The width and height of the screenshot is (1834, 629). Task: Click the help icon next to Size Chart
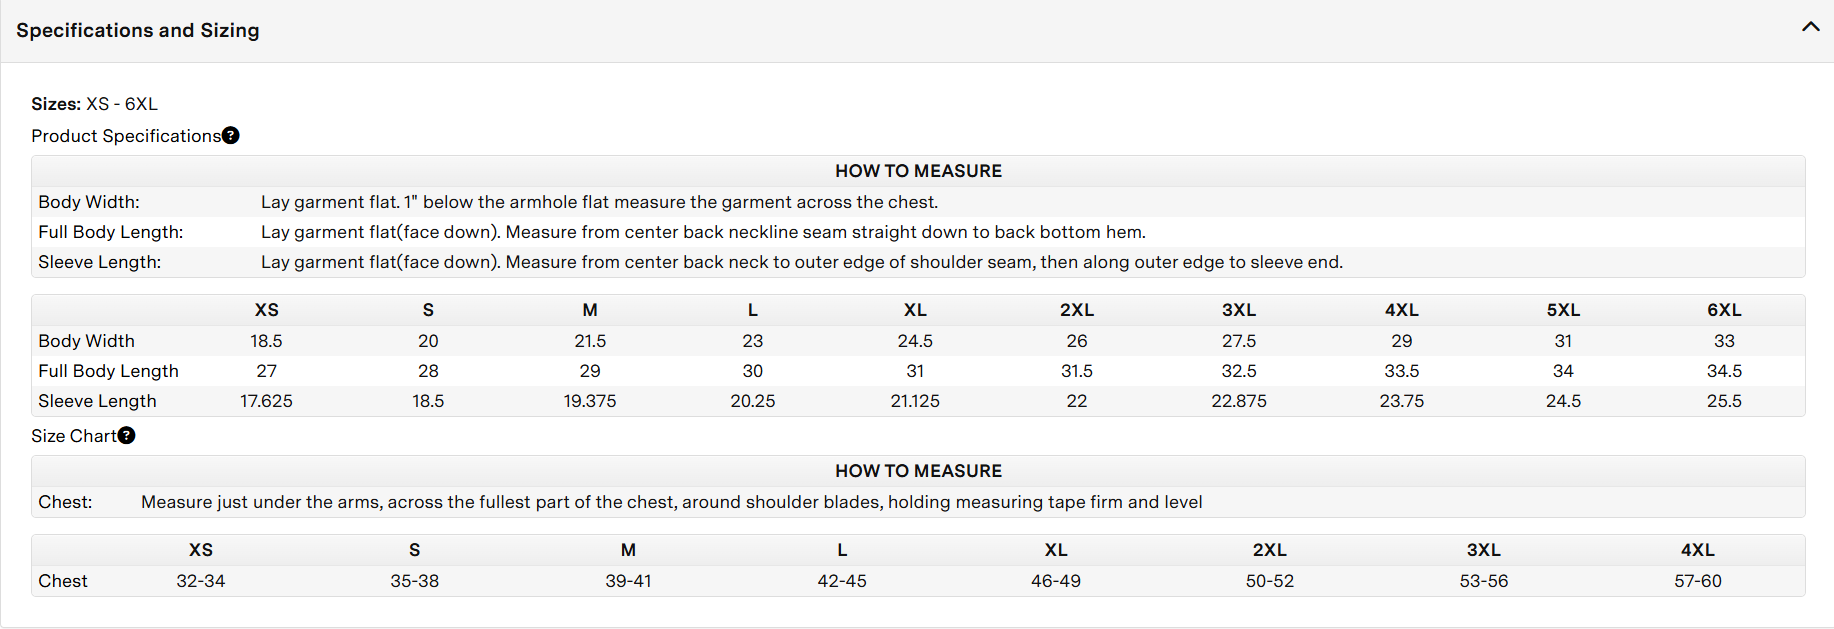(x=127, y=436)
